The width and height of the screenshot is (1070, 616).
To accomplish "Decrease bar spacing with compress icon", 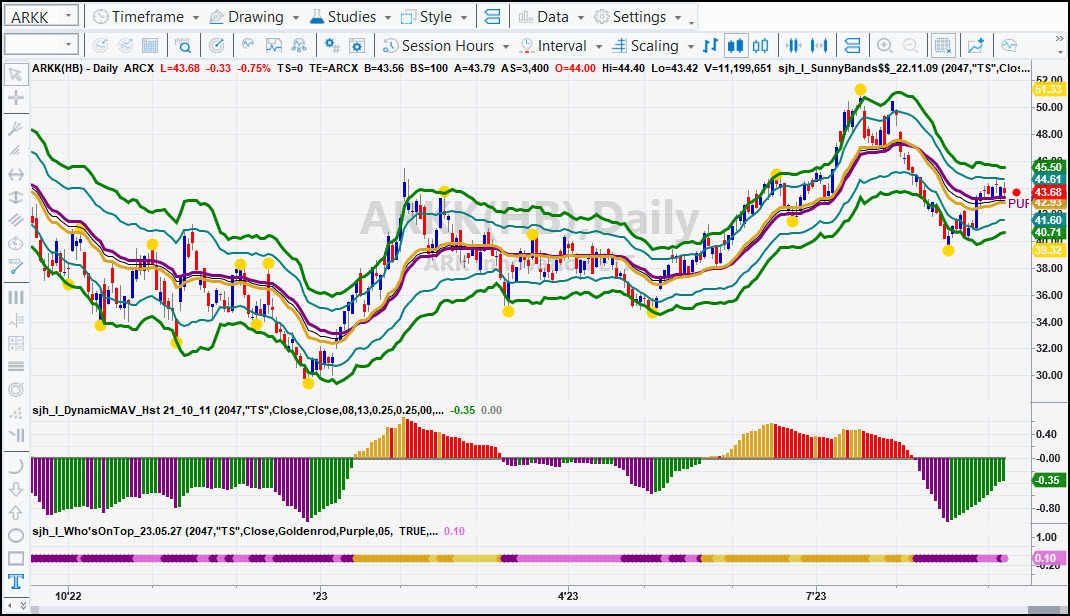I will (793, 46).
